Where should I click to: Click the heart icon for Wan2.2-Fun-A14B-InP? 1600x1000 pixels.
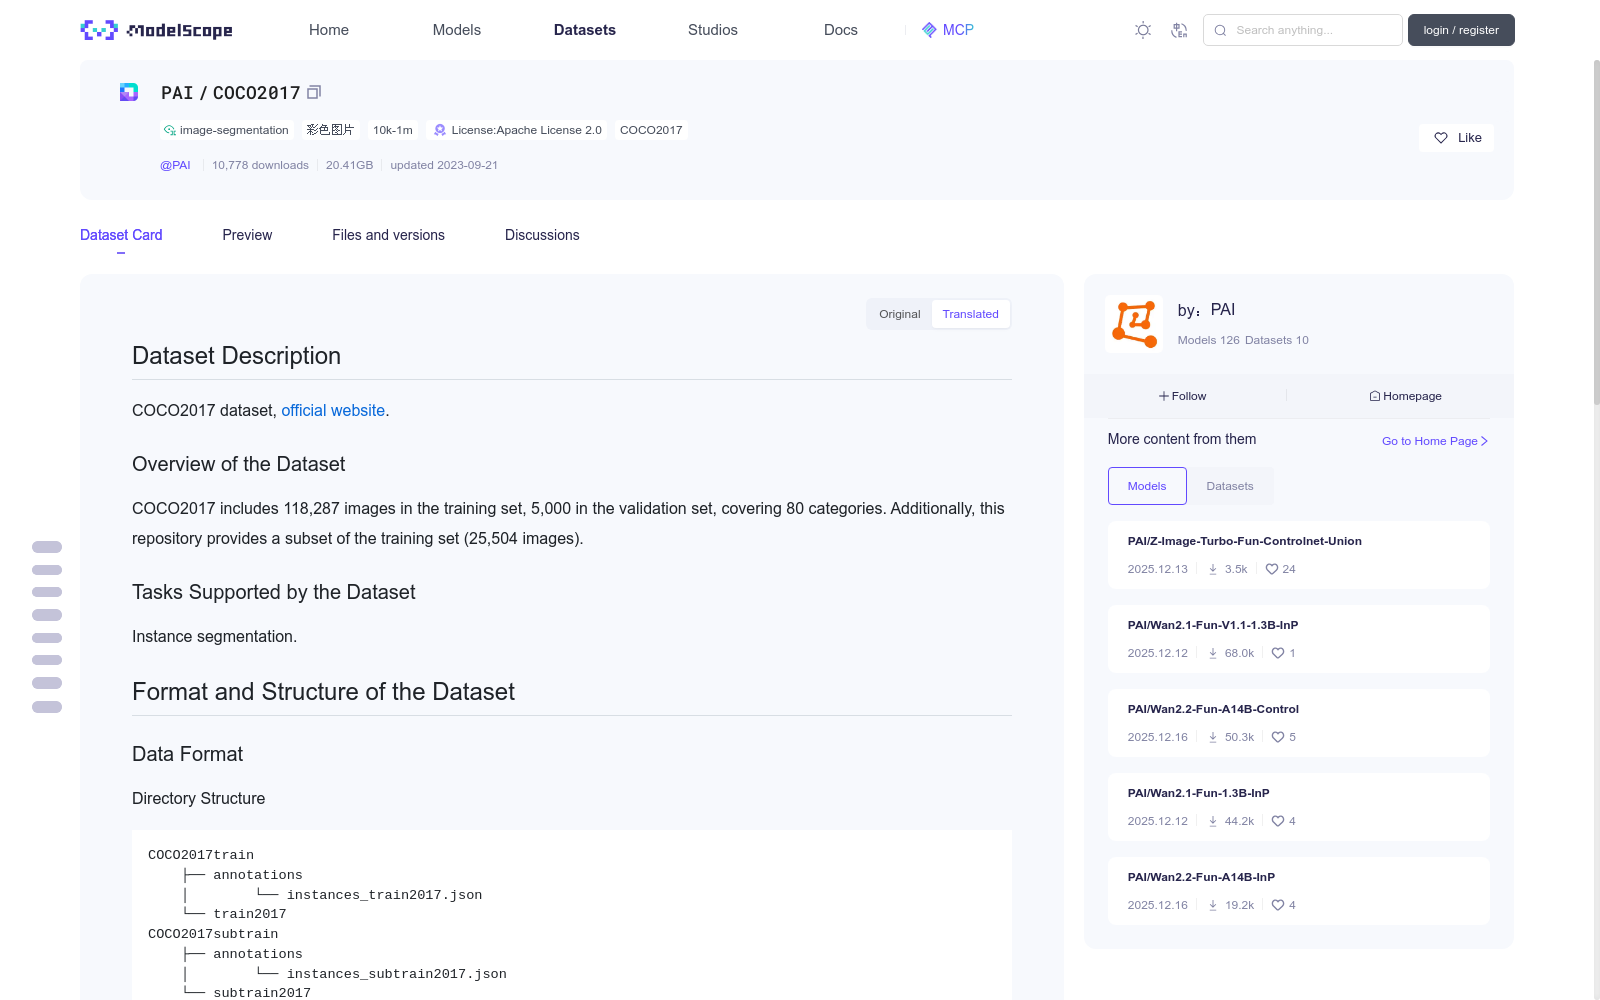[x=1278, y=905]
